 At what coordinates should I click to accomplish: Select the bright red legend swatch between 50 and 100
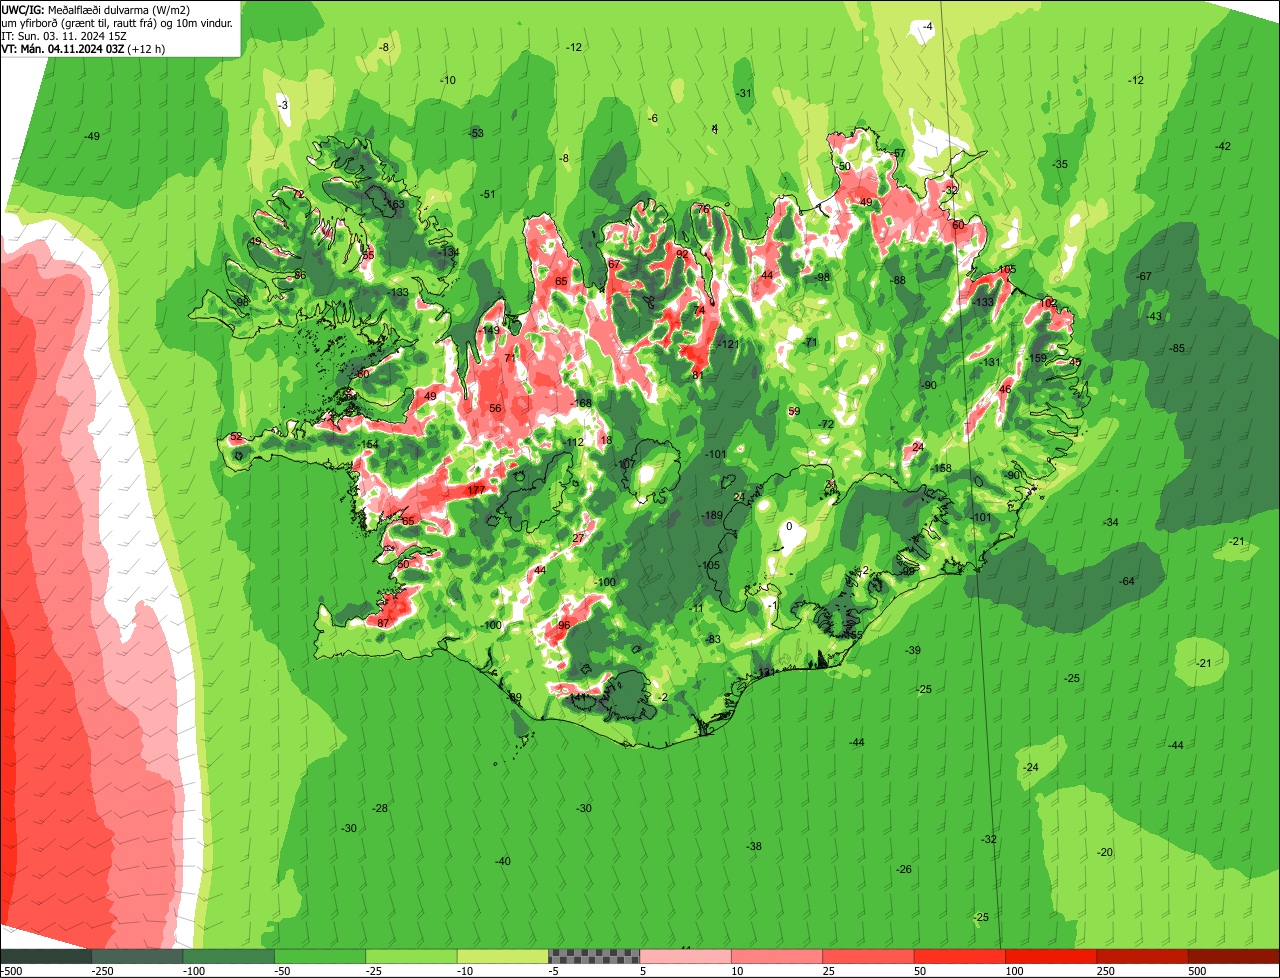pos(960,956)
